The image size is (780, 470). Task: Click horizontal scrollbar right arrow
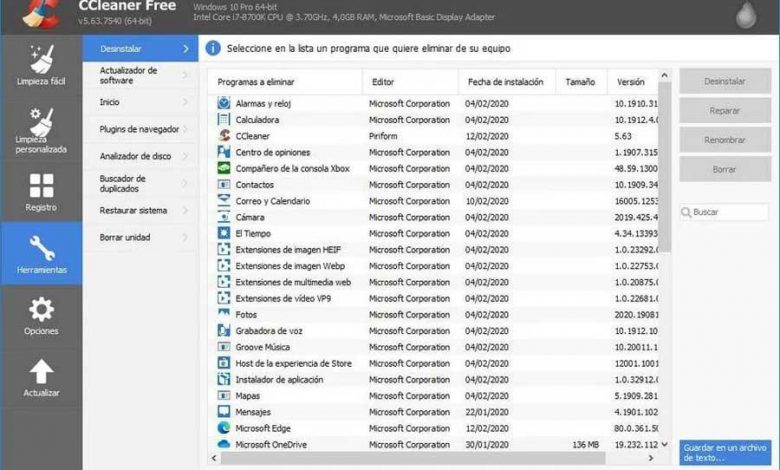[651, 458]
